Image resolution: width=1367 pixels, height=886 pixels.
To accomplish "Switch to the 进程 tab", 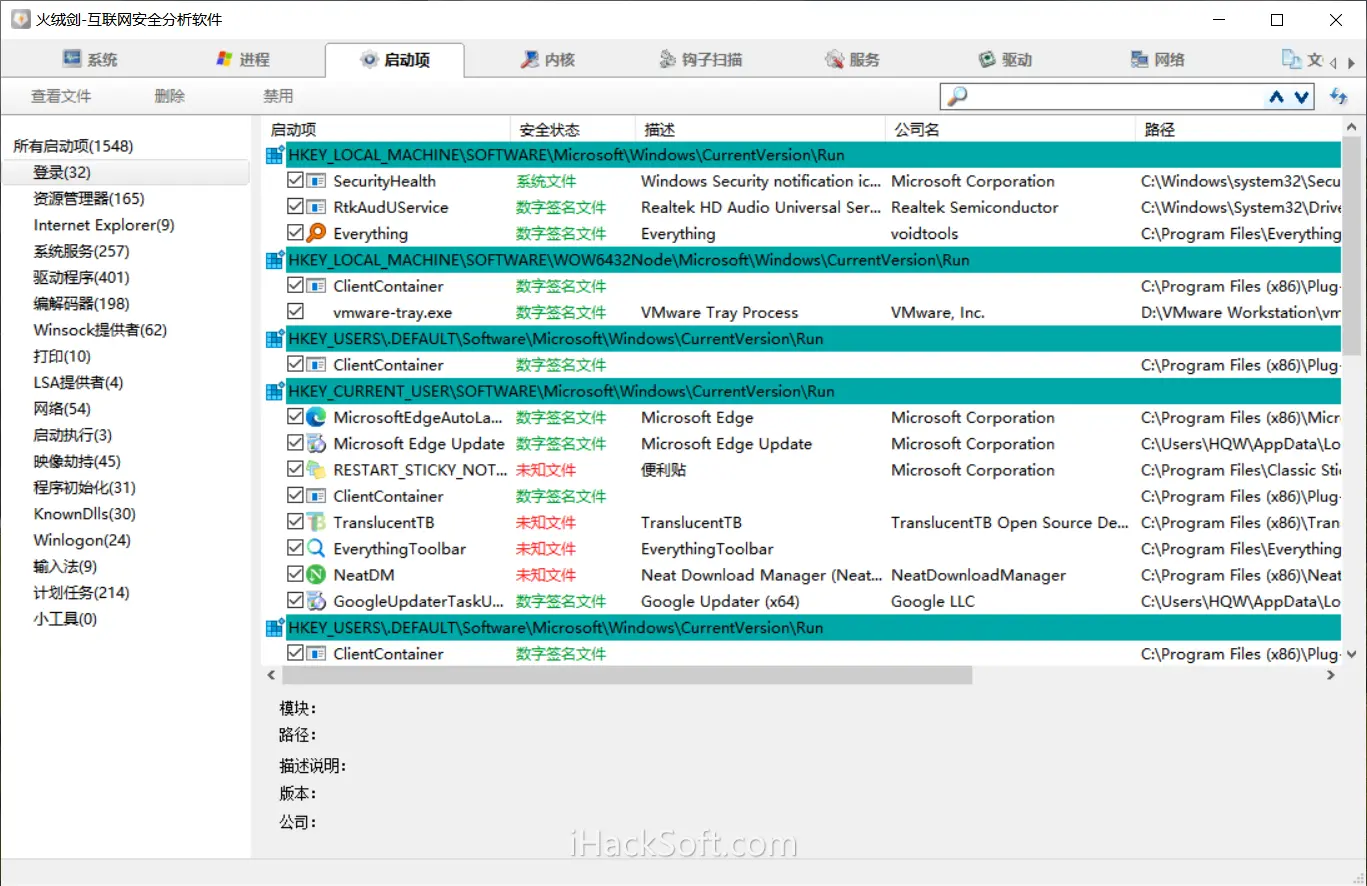I will pyautogui.click(x=243, y=60).
